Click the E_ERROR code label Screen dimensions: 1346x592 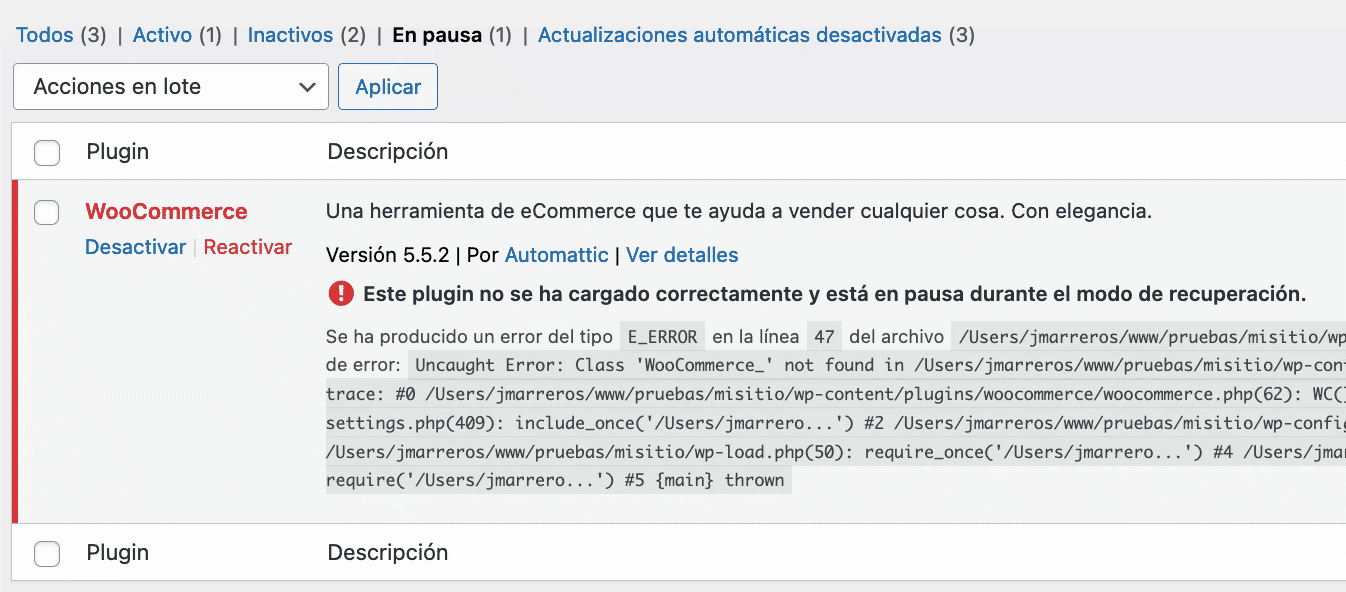(663, 336)
